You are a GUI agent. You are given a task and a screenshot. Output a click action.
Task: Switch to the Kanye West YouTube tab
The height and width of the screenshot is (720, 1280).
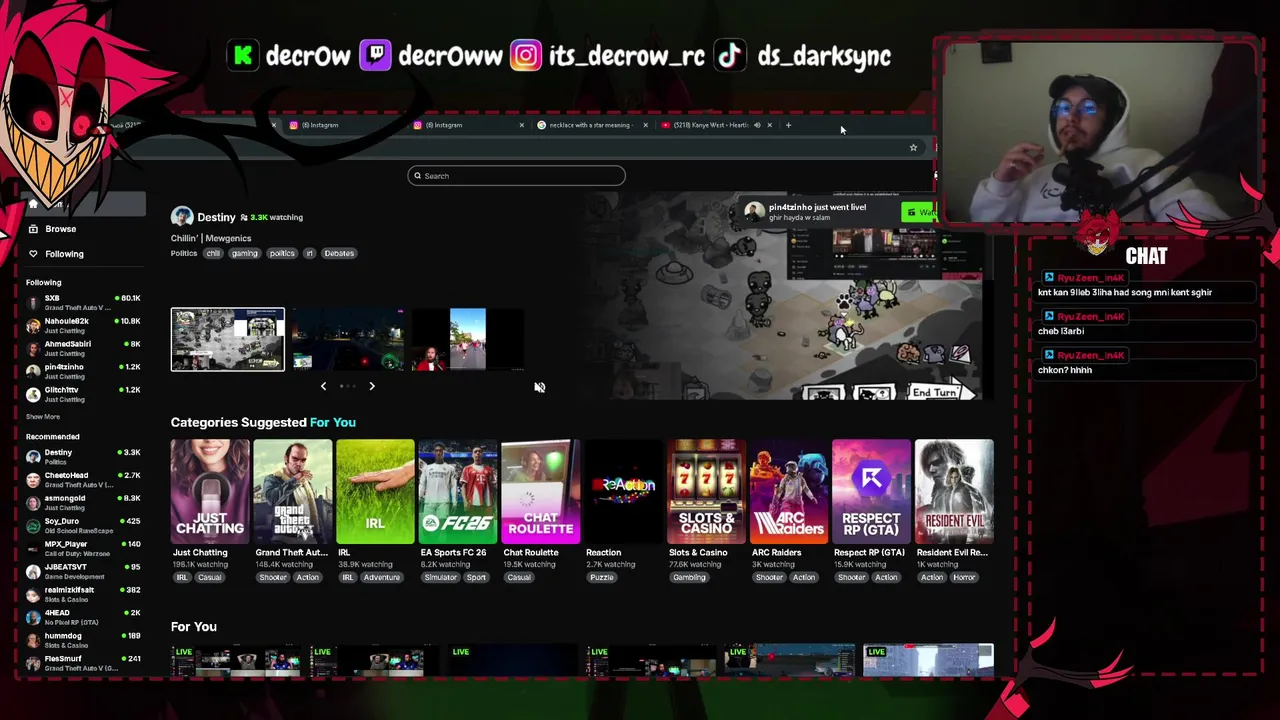[710, 125]
